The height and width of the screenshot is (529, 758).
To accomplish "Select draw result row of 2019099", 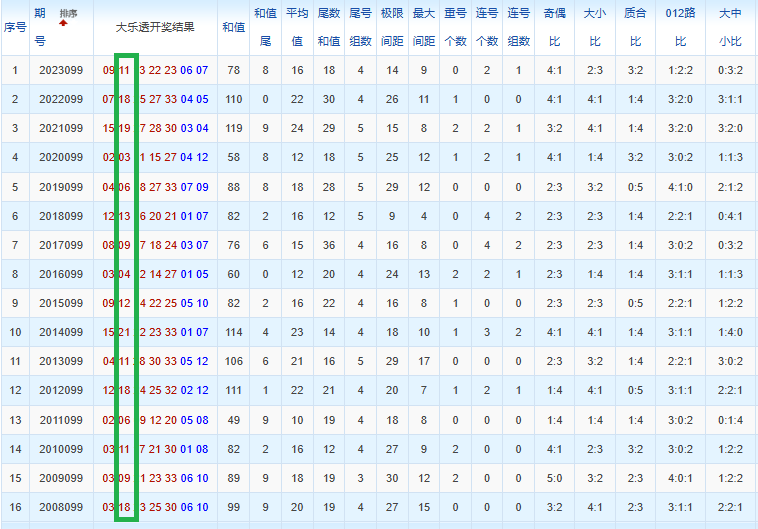I will (x=155, y=187).
